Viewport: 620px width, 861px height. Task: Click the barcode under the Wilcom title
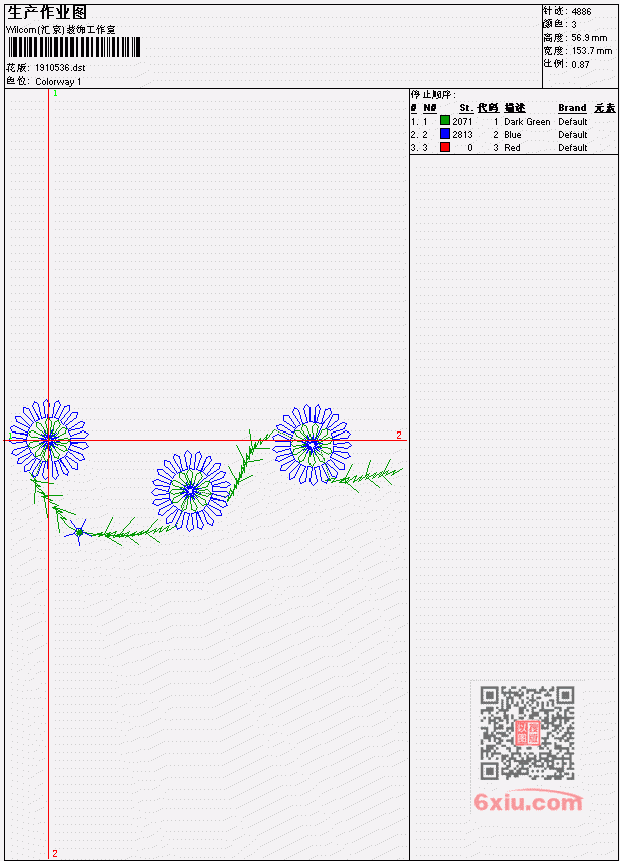point(74,47)
